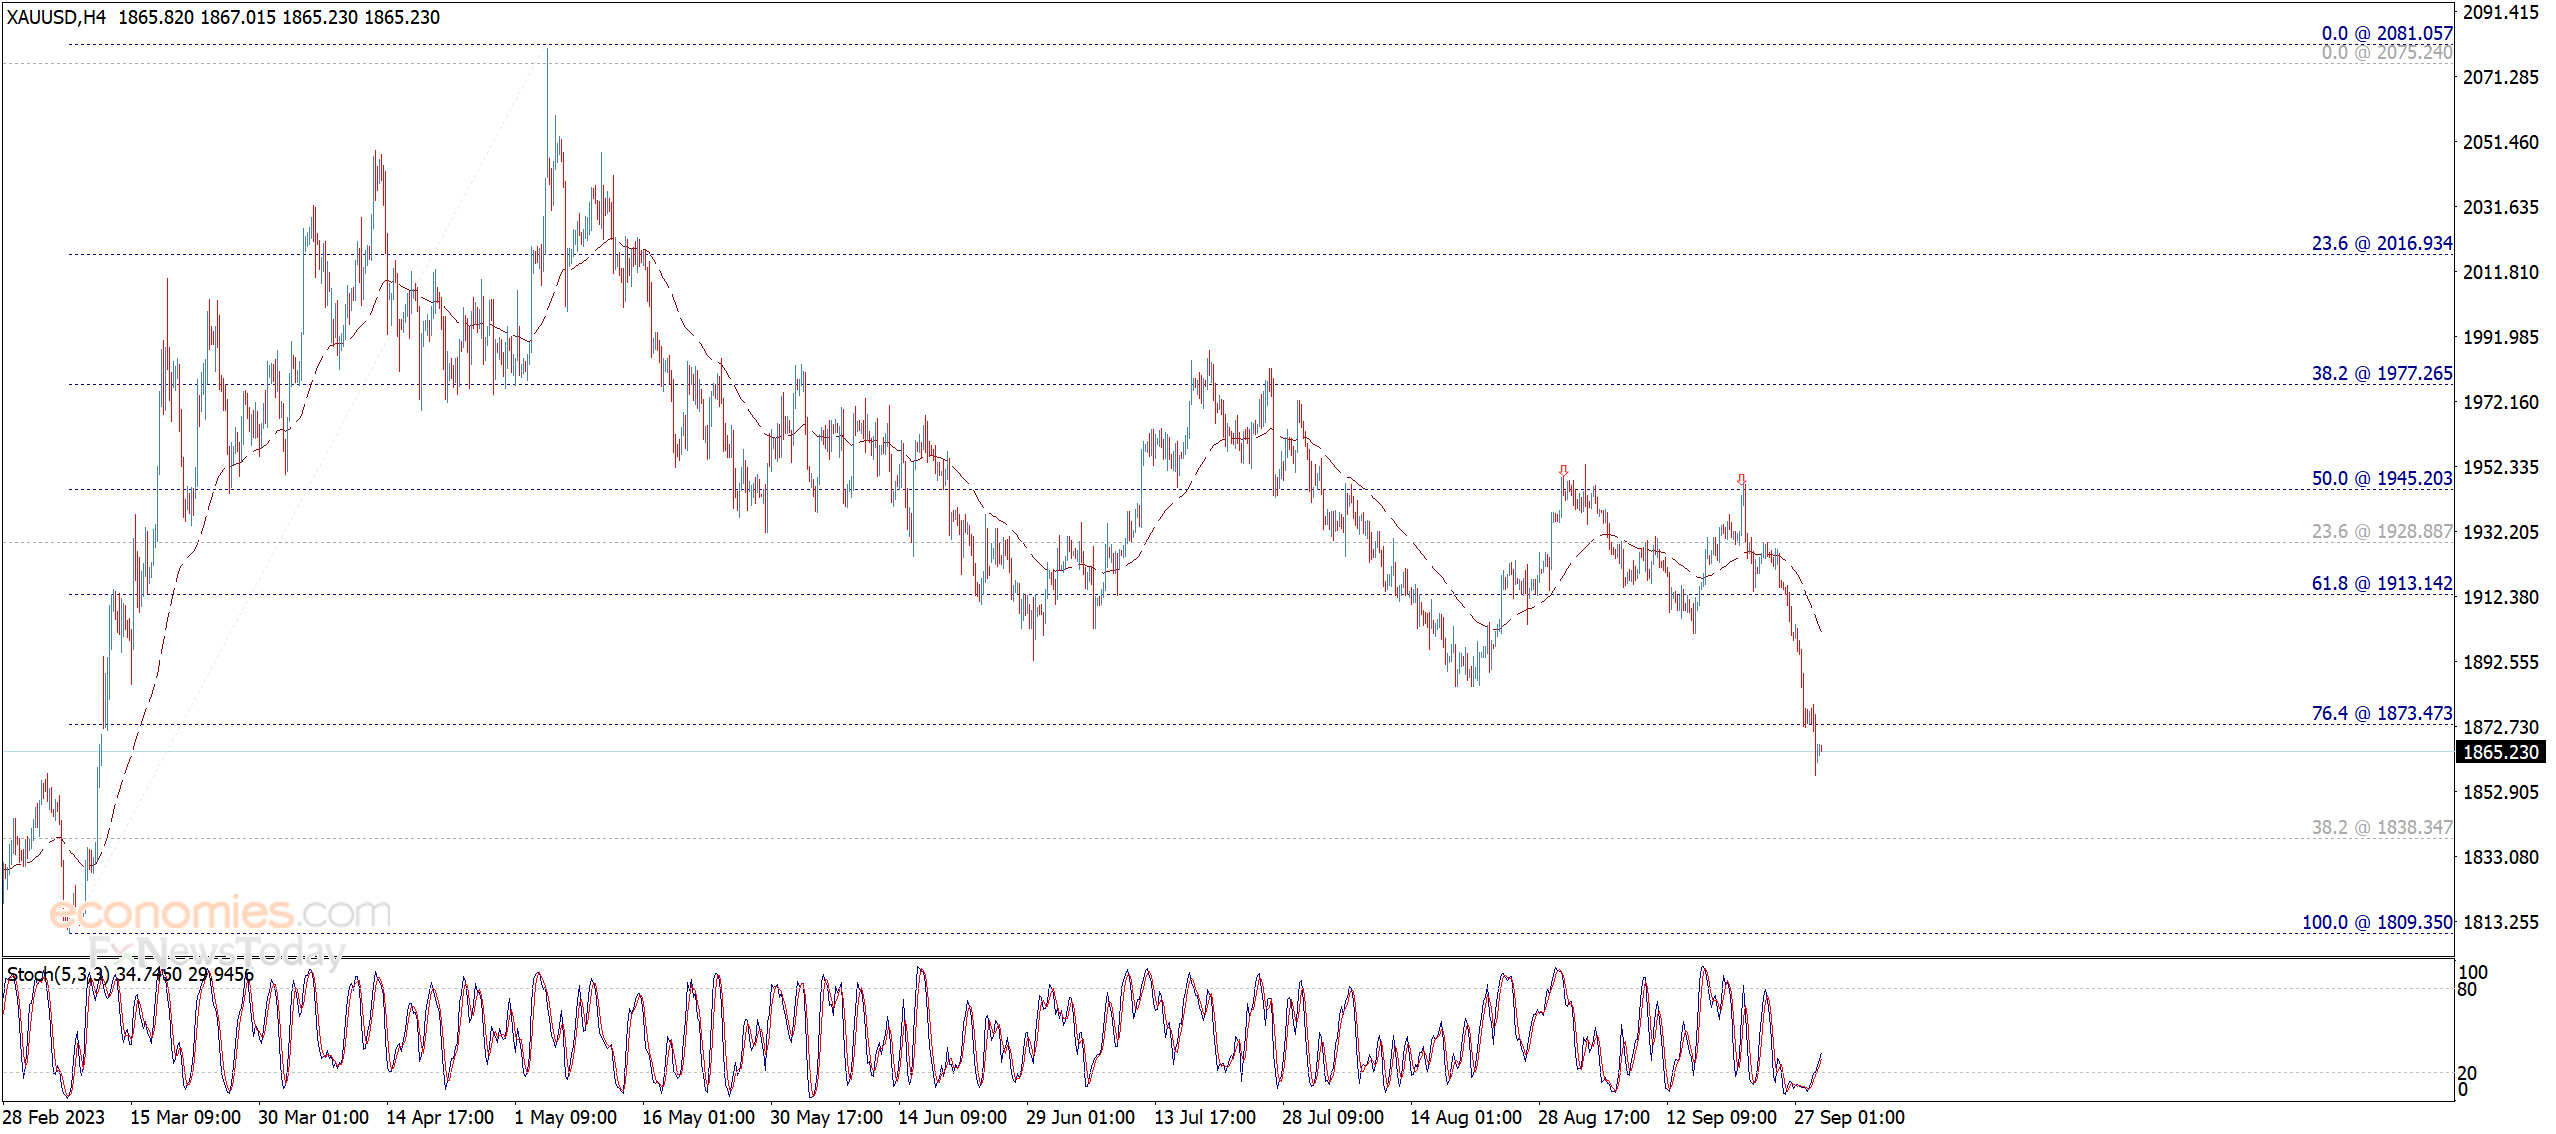Screen dimensions: 2556x1134
Task: Click the 2091.415 price axis value
Action: 2500,12
